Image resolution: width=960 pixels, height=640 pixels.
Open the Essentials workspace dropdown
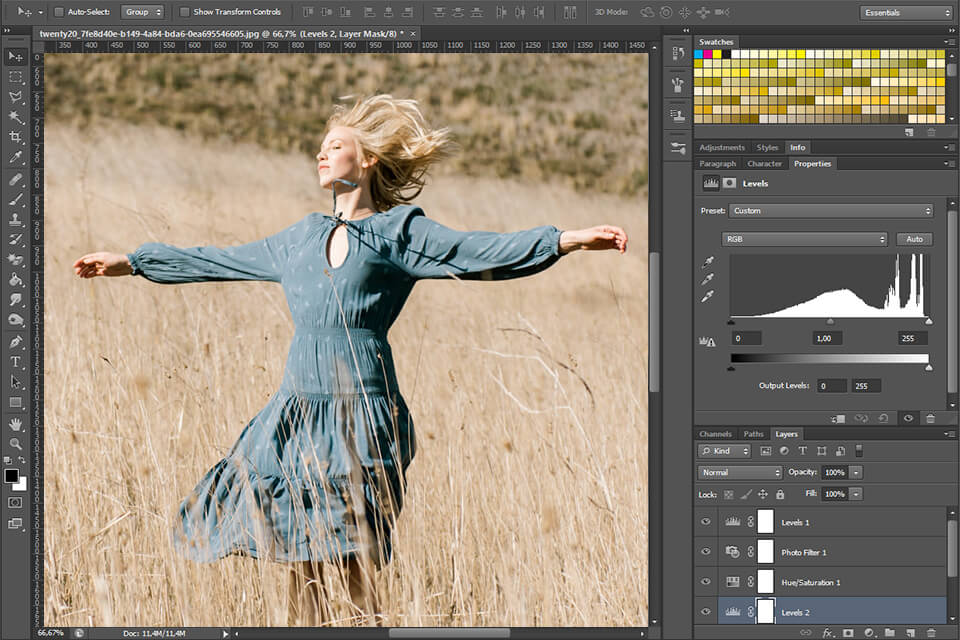[x=906, y=12]
